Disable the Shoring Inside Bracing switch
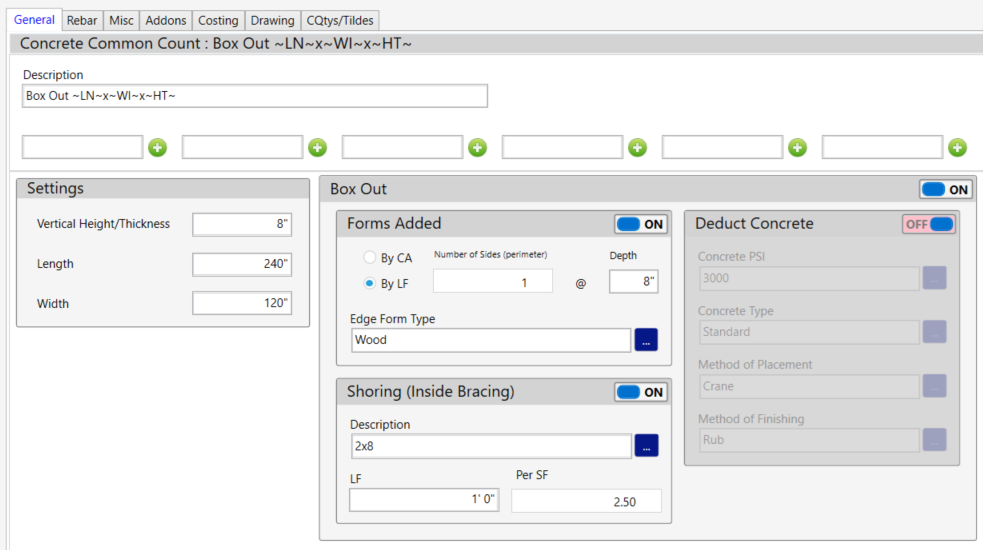The height and width of the screenshot is (550, 983). tap(641, 392)
